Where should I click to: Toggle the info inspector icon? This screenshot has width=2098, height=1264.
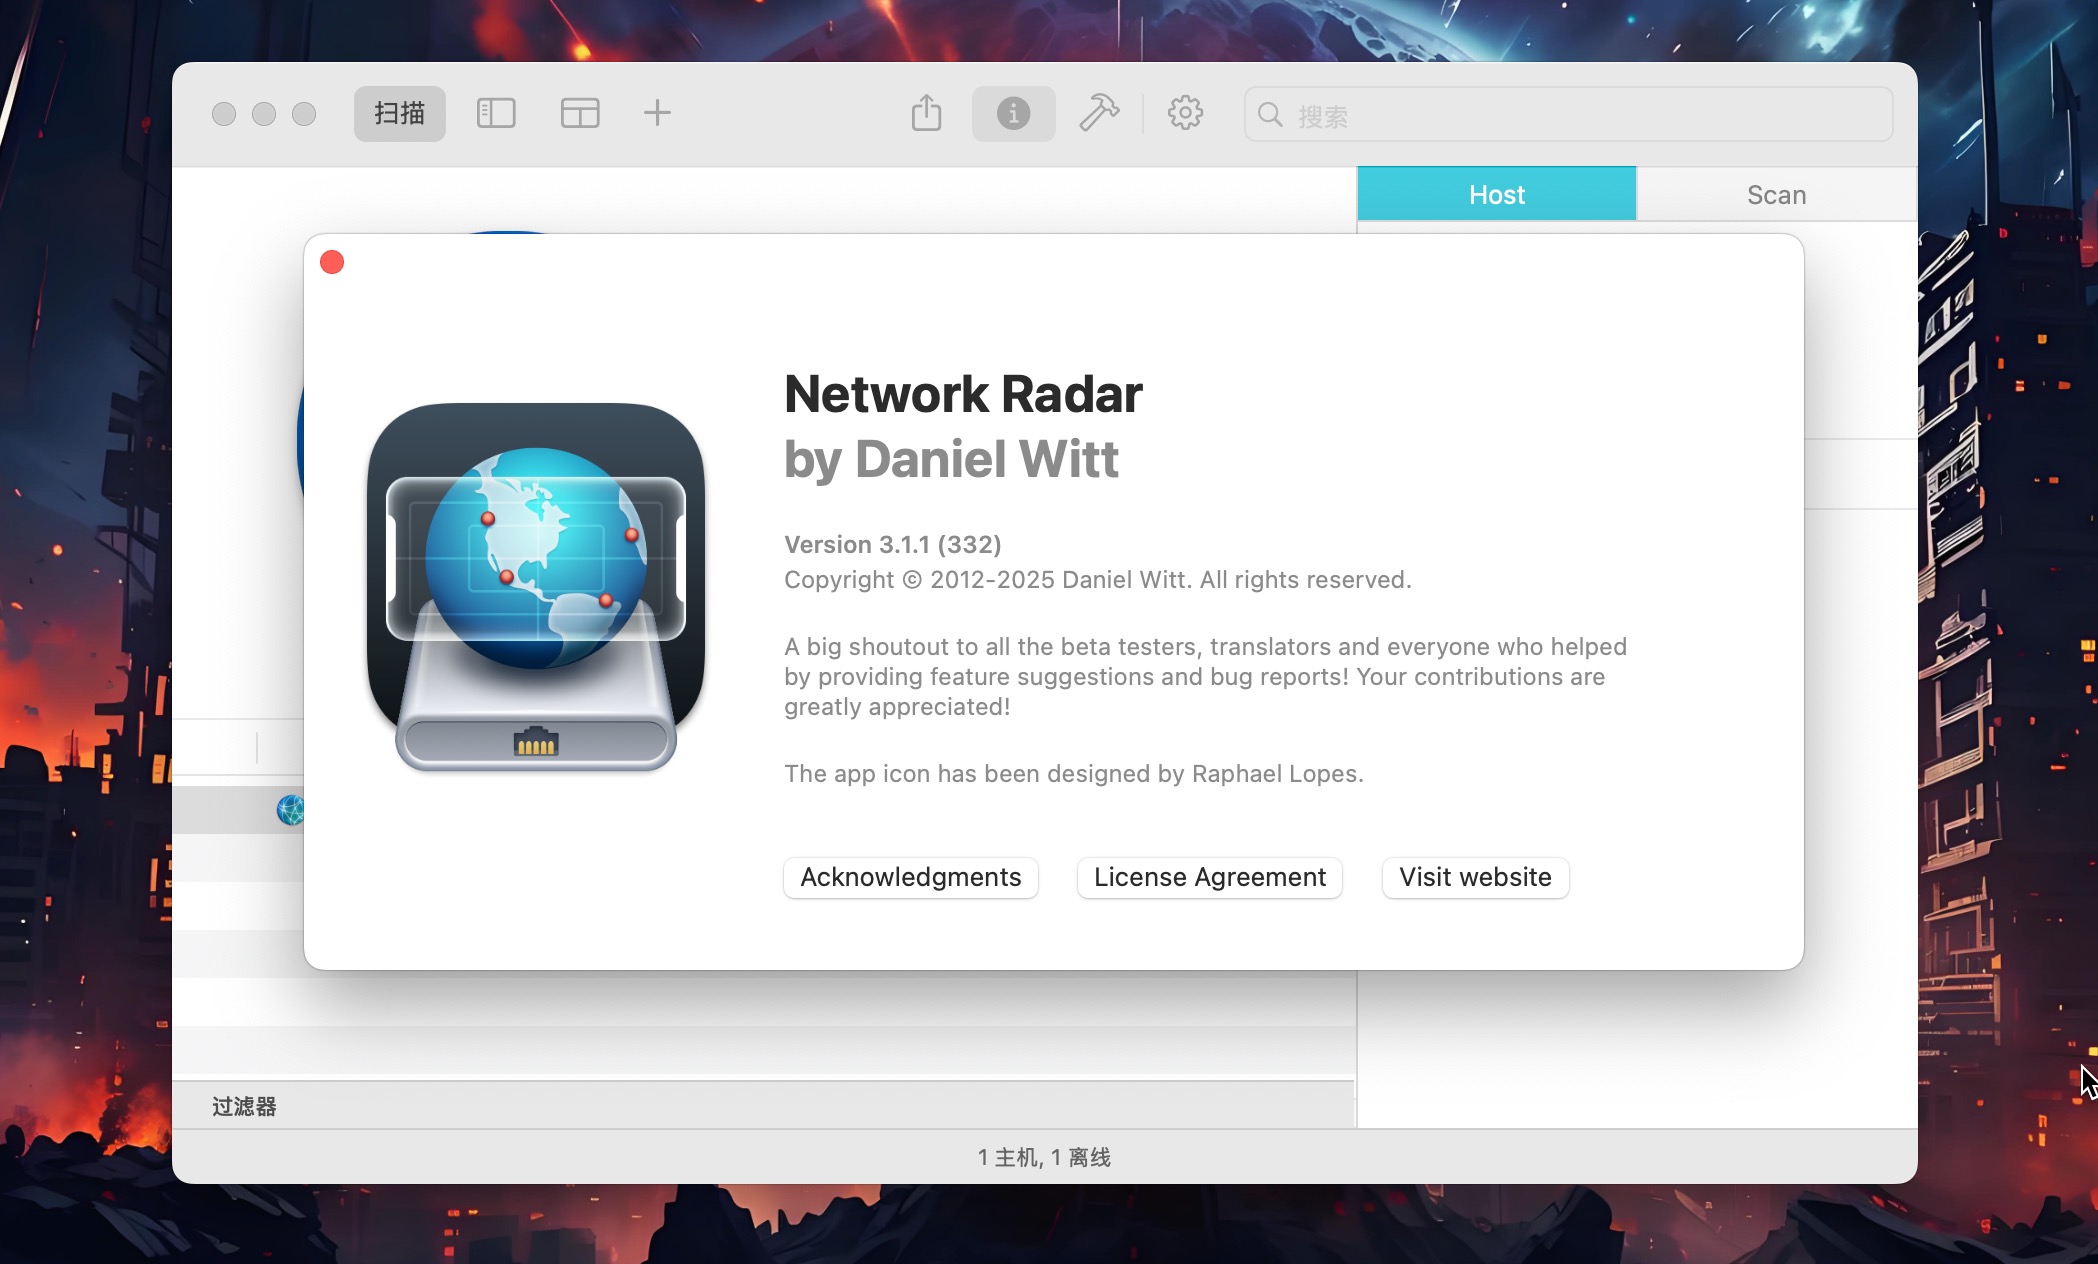(x=1014, y=113)
